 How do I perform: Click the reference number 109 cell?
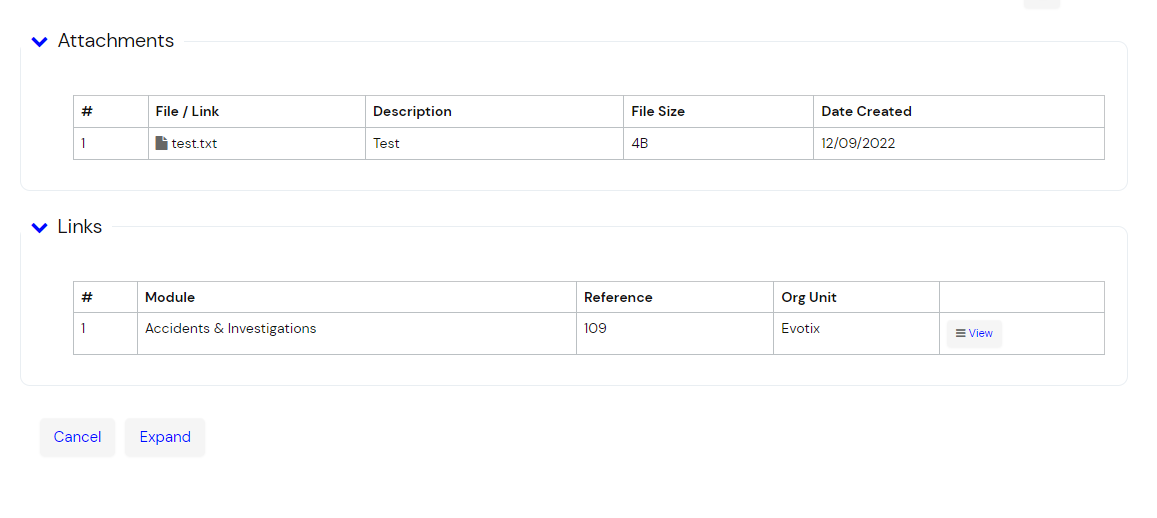click(596, 328)
